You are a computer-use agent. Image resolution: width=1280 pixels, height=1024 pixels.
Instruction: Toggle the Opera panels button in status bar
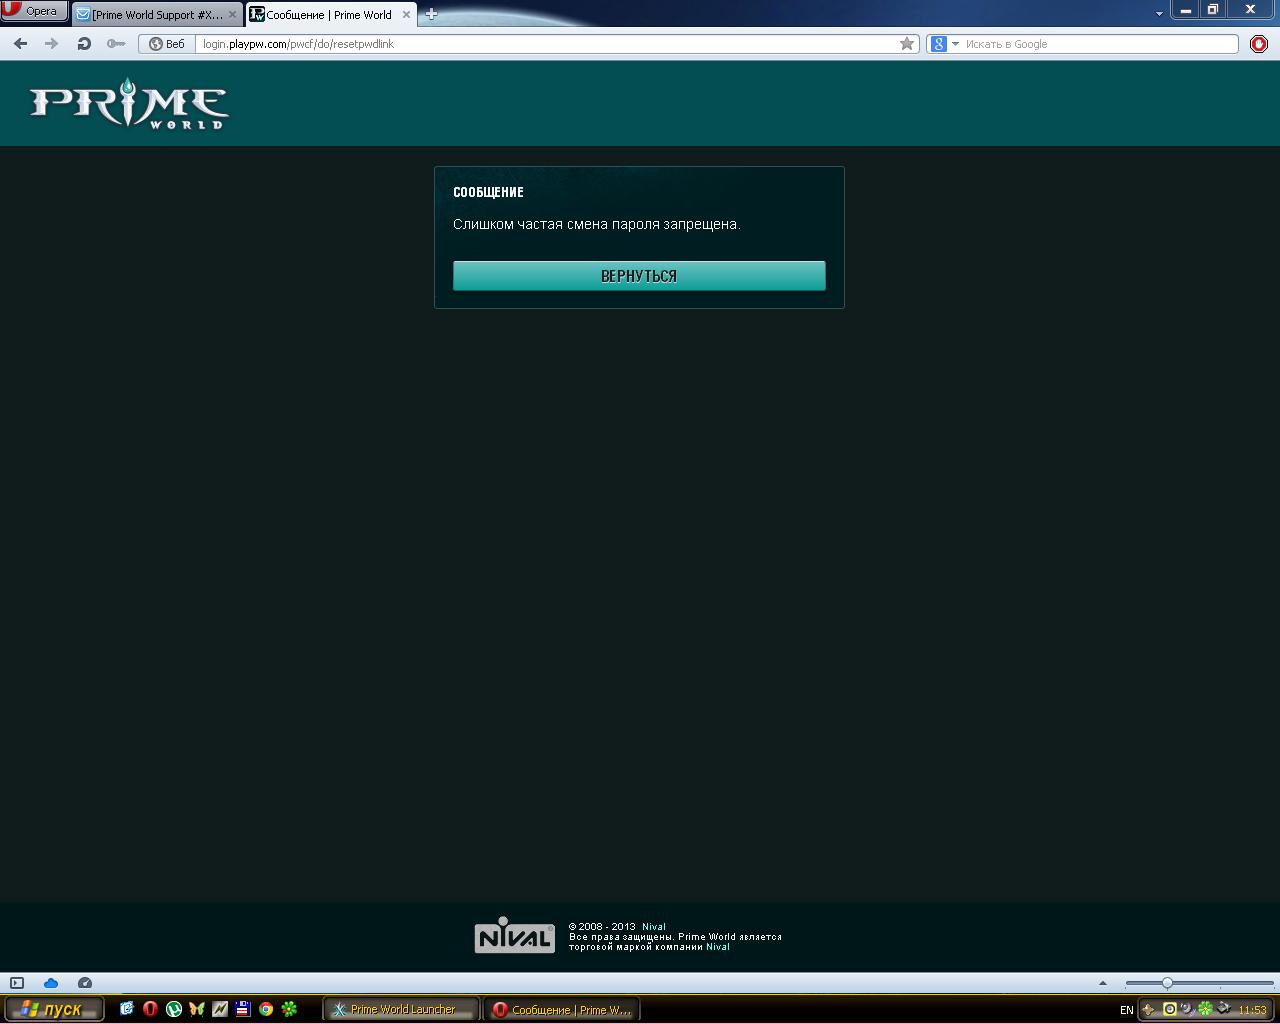pyautogui.click(x=17, y=983)
